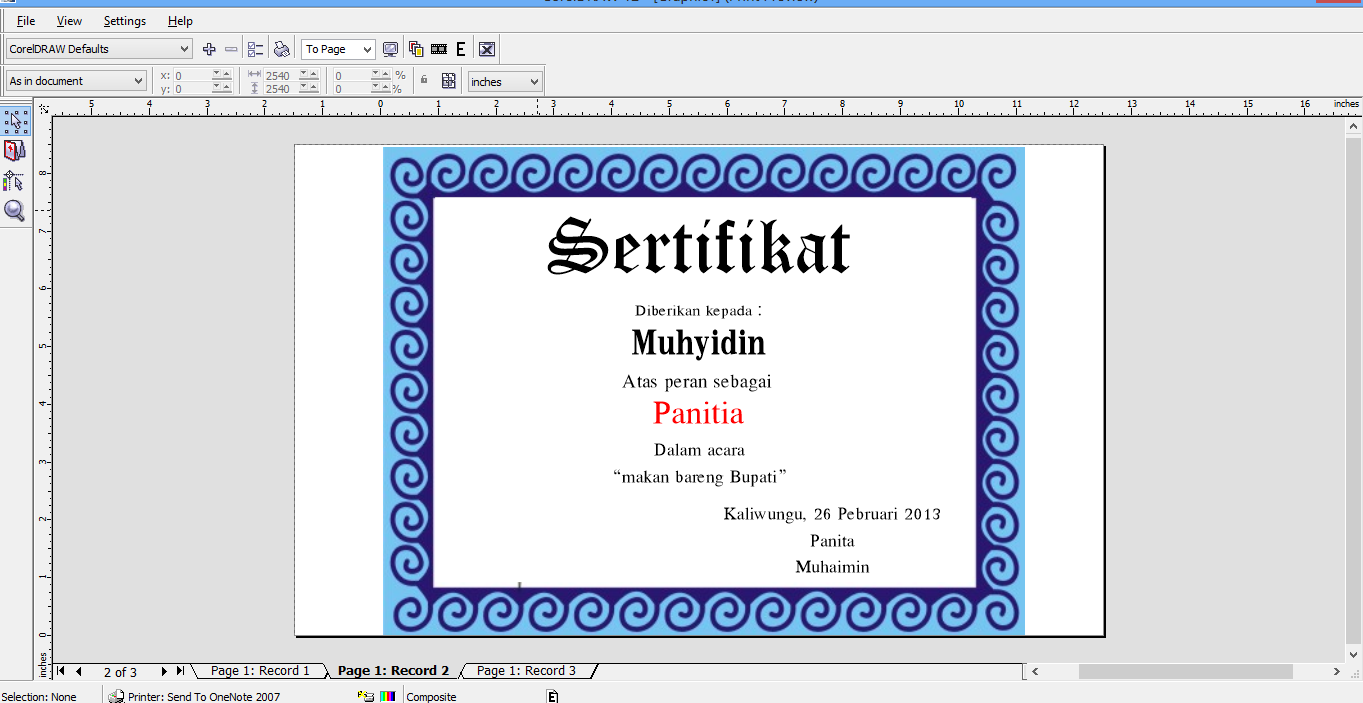Image resolution: width=1363 pixels, height=703 pixels.
Task: Jump to first page with navigation arrow
Action: (60, 671)
